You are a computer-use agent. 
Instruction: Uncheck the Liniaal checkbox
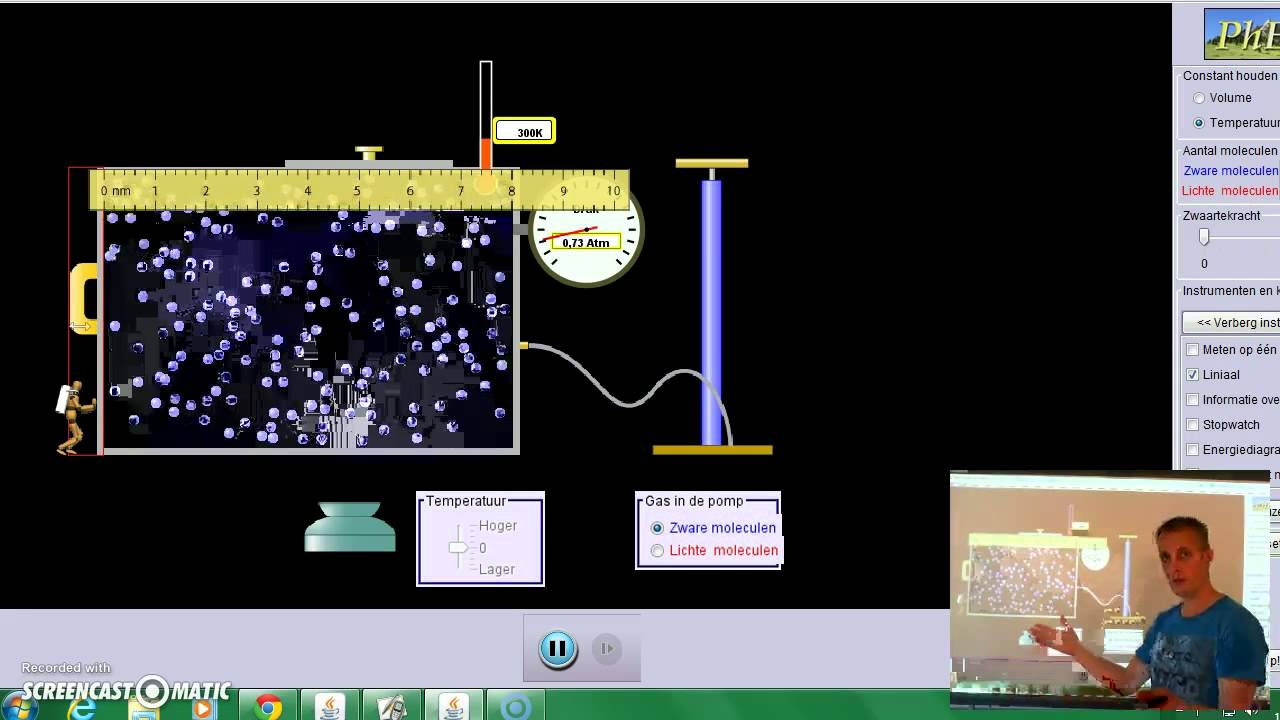coord(1192,375)
